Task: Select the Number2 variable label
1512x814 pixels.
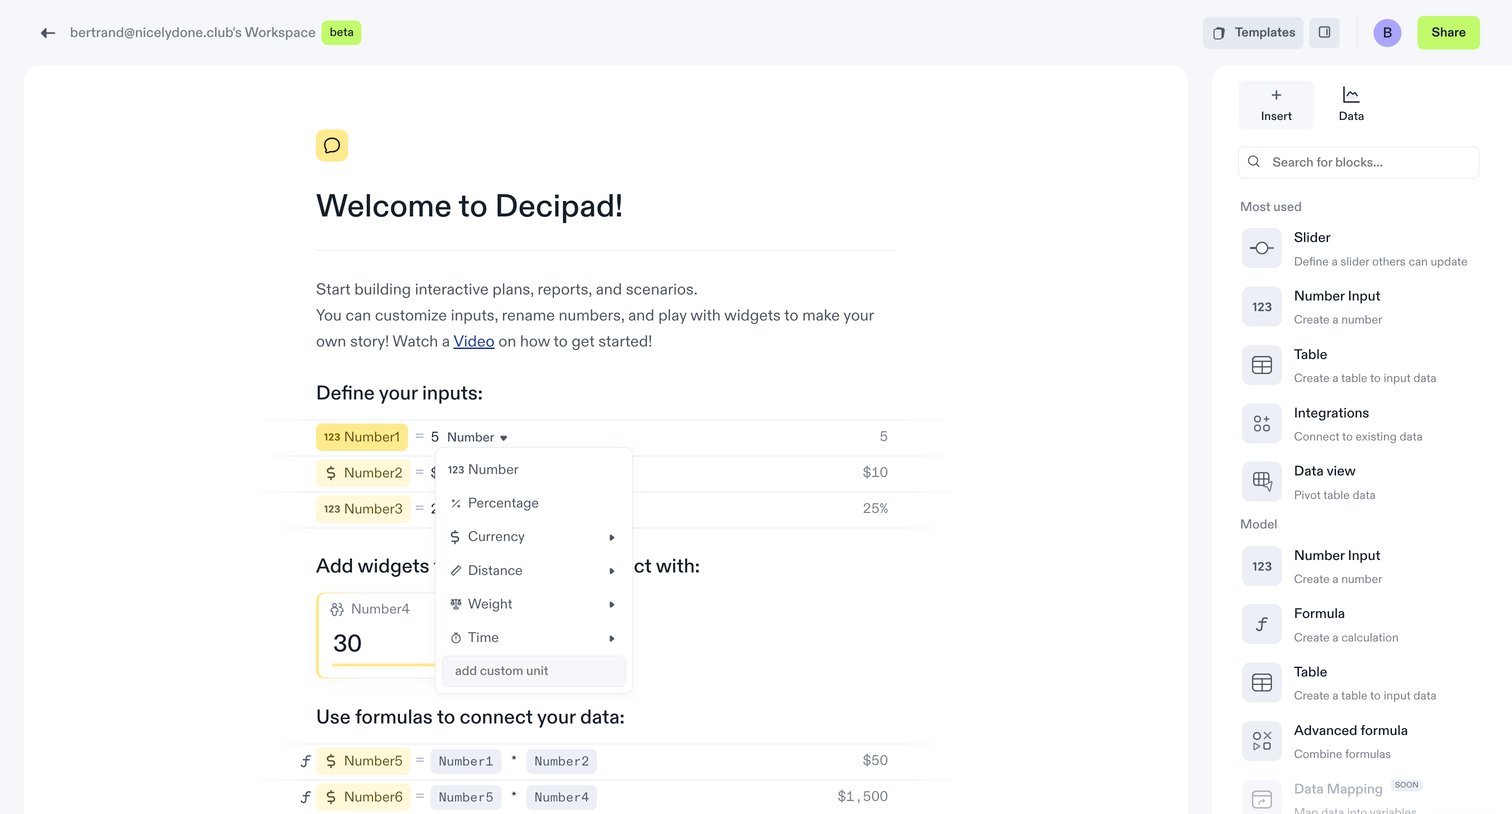Action: tap(363, 473)
